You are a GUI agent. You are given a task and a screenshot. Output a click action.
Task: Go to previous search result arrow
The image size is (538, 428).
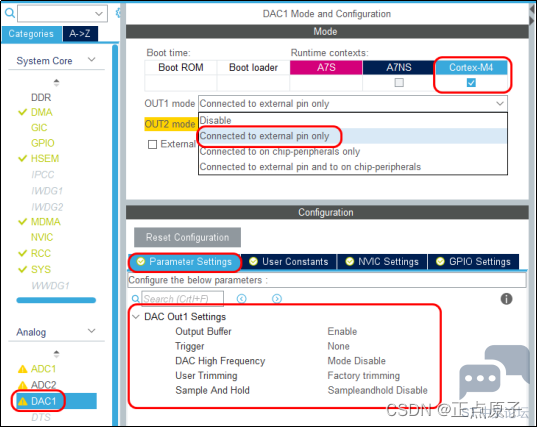point(242,299)
